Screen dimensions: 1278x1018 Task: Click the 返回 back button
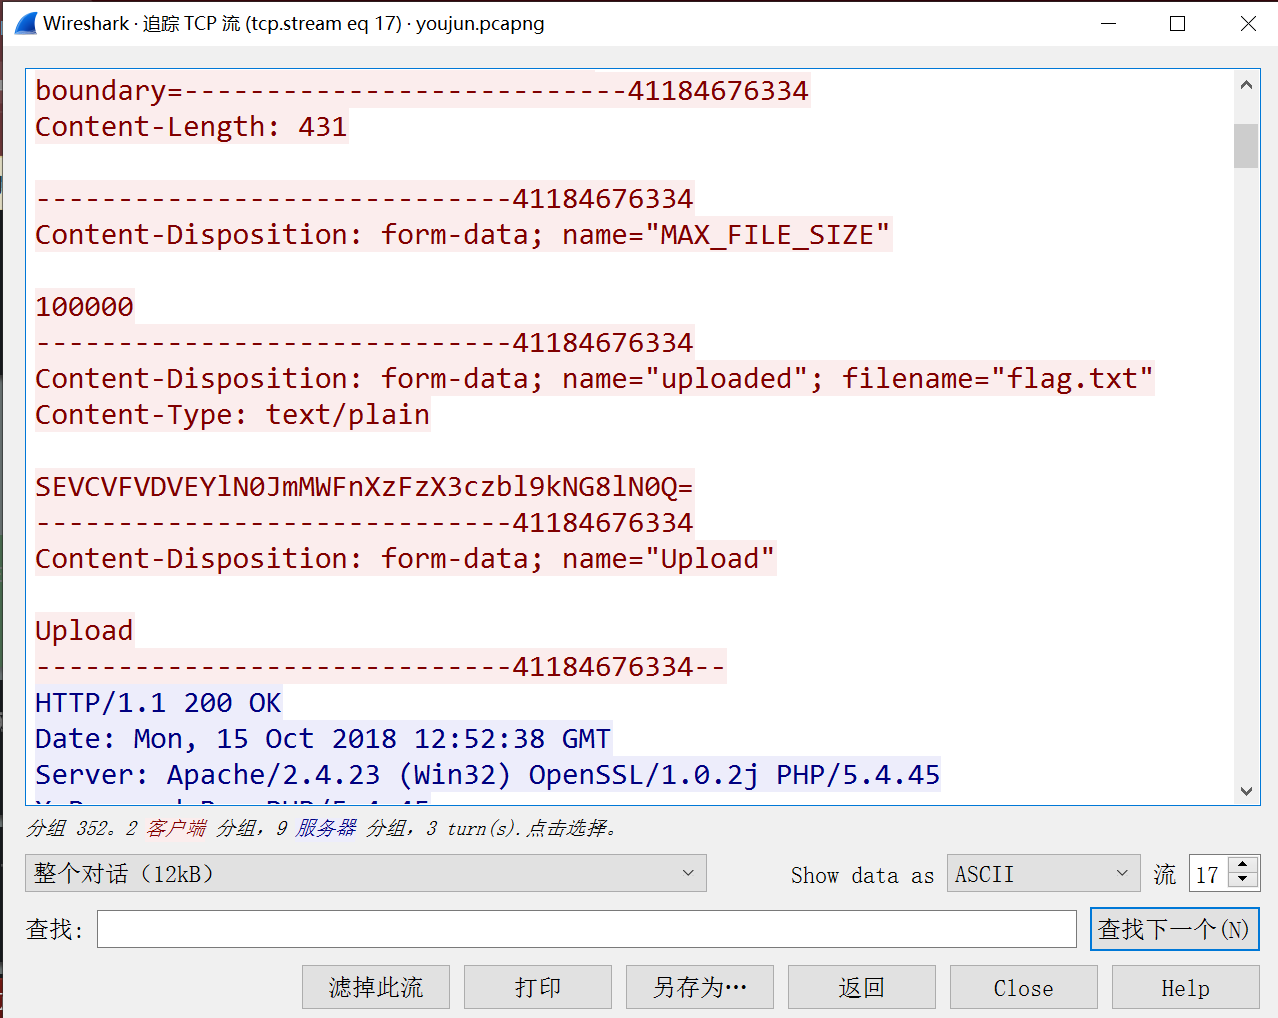[x=862, y=987]
